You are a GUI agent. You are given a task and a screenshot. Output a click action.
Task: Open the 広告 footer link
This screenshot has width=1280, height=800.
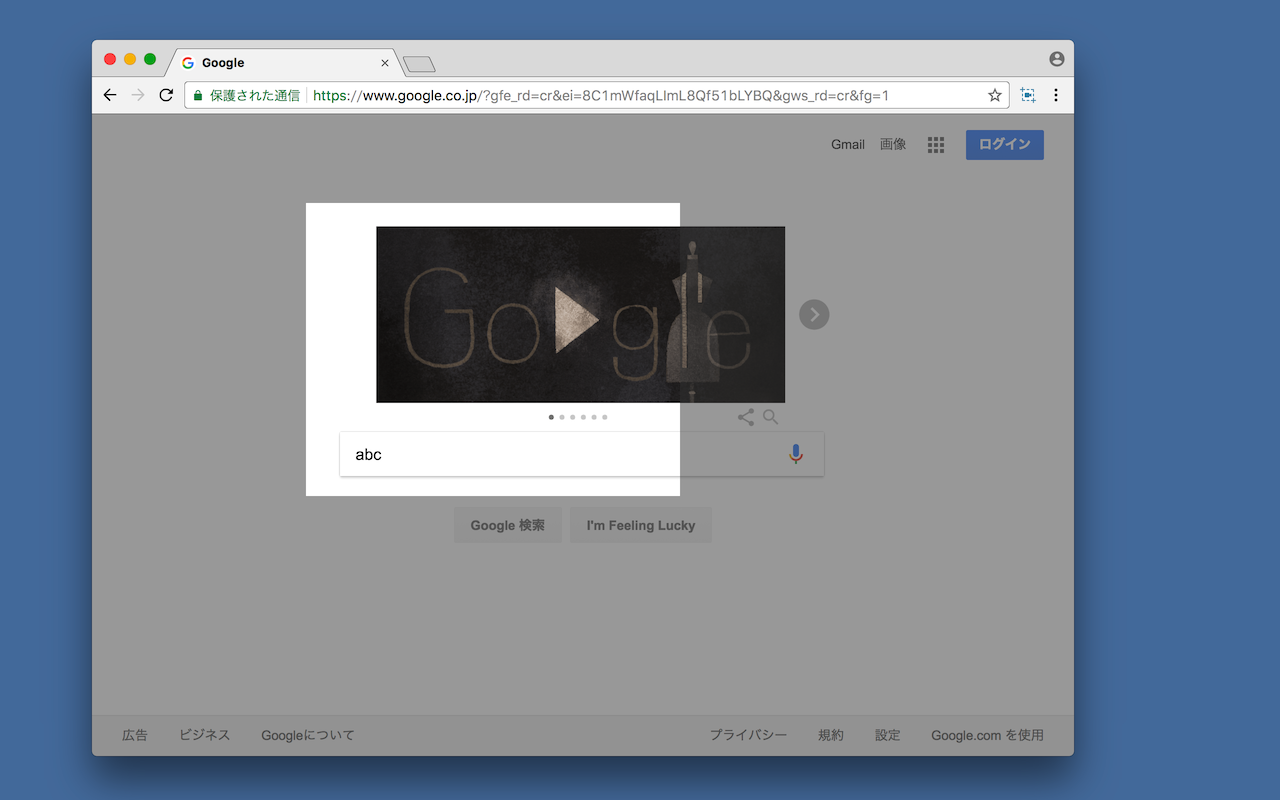coord(135,735)
